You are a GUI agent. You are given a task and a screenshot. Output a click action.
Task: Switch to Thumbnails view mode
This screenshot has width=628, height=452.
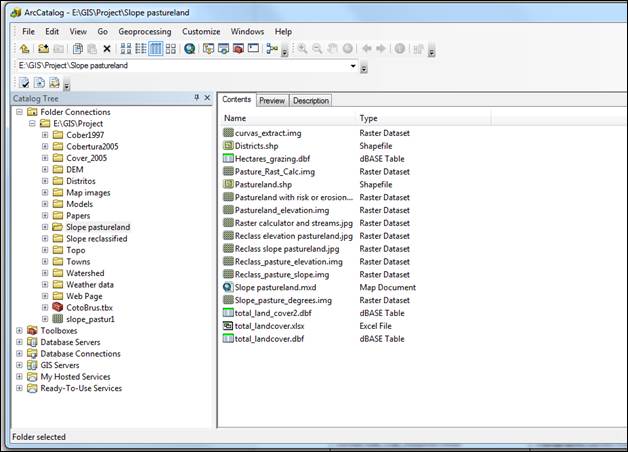(x=171, y=48)
